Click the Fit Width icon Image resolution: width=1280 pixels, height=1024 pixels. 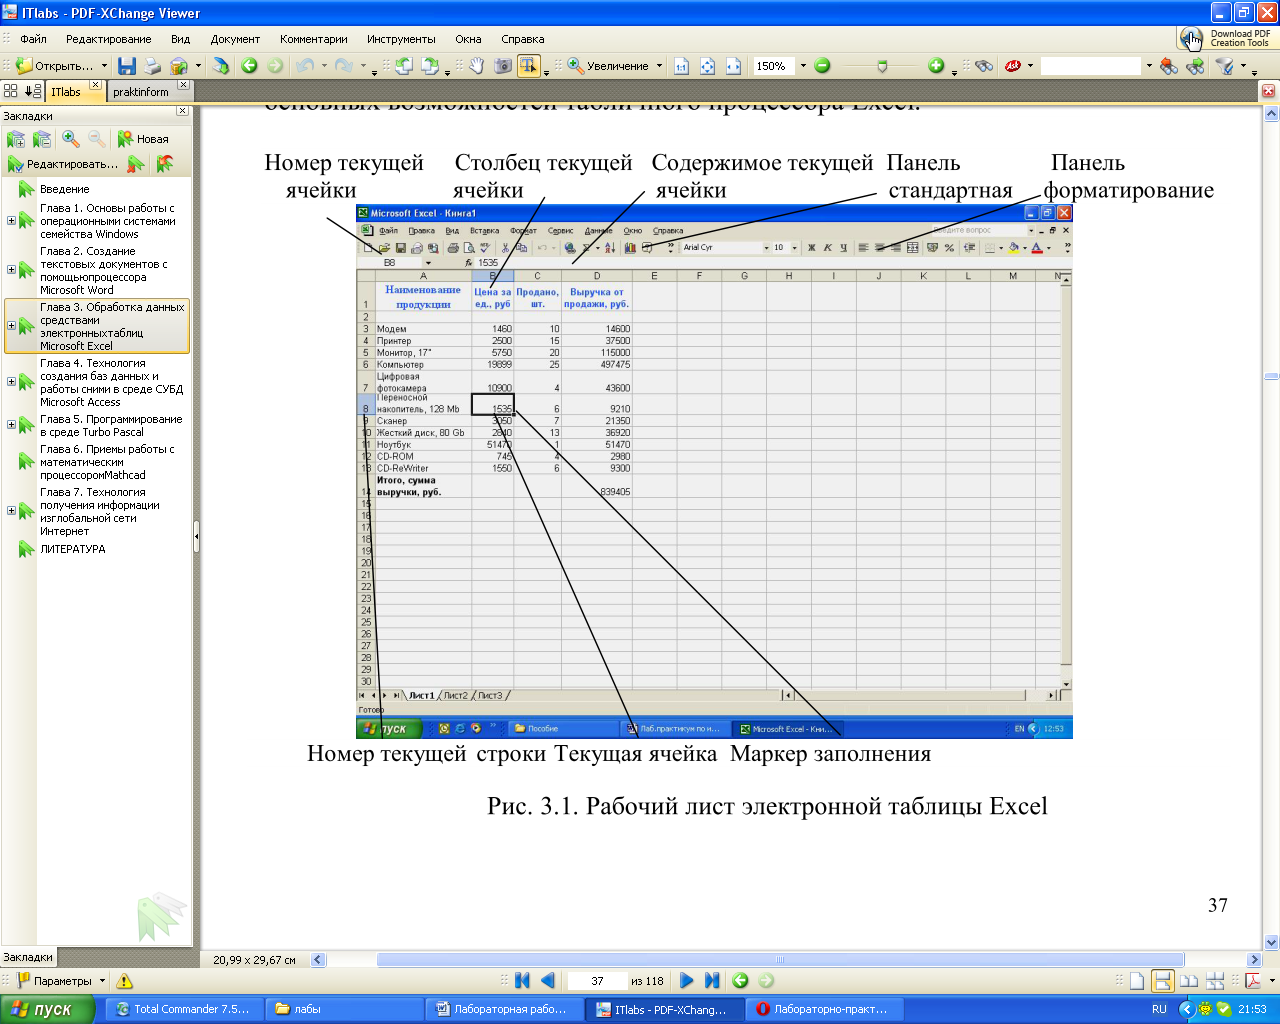coord(733,66)
